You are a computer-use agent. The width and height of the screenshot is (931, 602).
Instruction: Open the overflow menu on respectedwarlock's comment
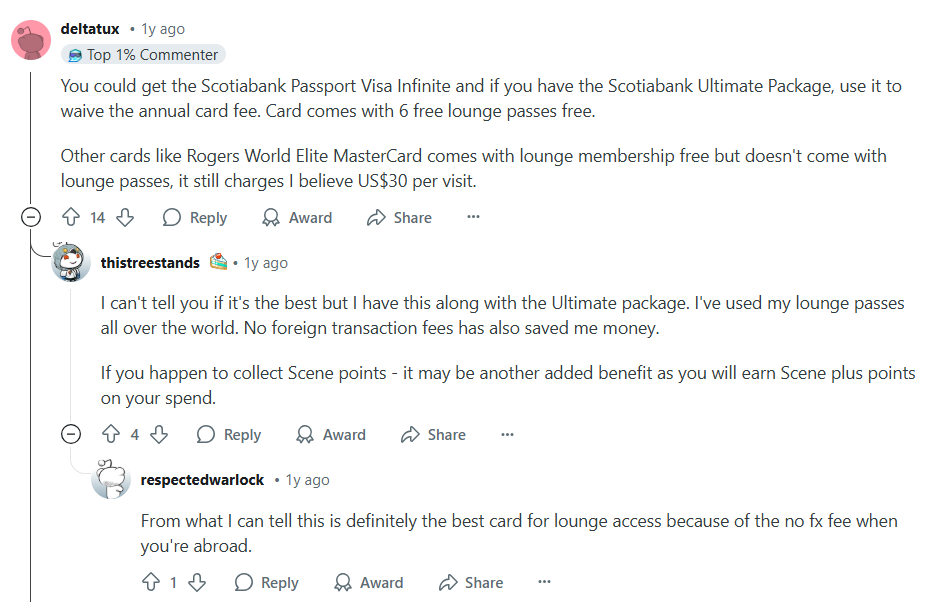click(544, 581)
